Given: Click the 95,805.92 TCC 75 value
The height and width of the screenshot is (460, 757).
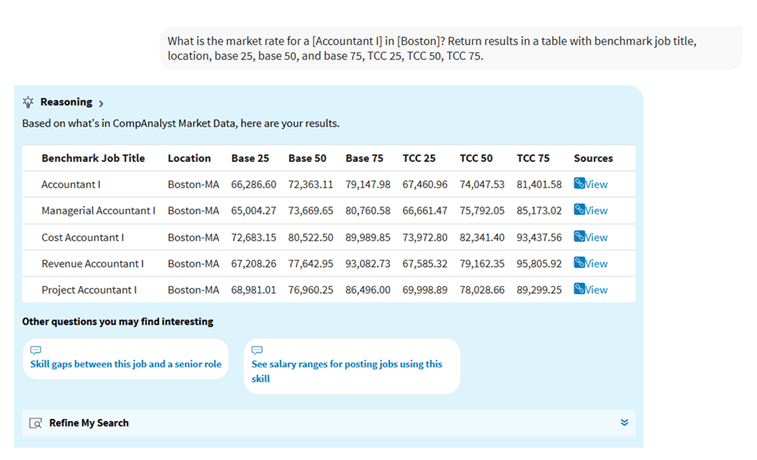Looking at the screenshot, I should (539, 264).
